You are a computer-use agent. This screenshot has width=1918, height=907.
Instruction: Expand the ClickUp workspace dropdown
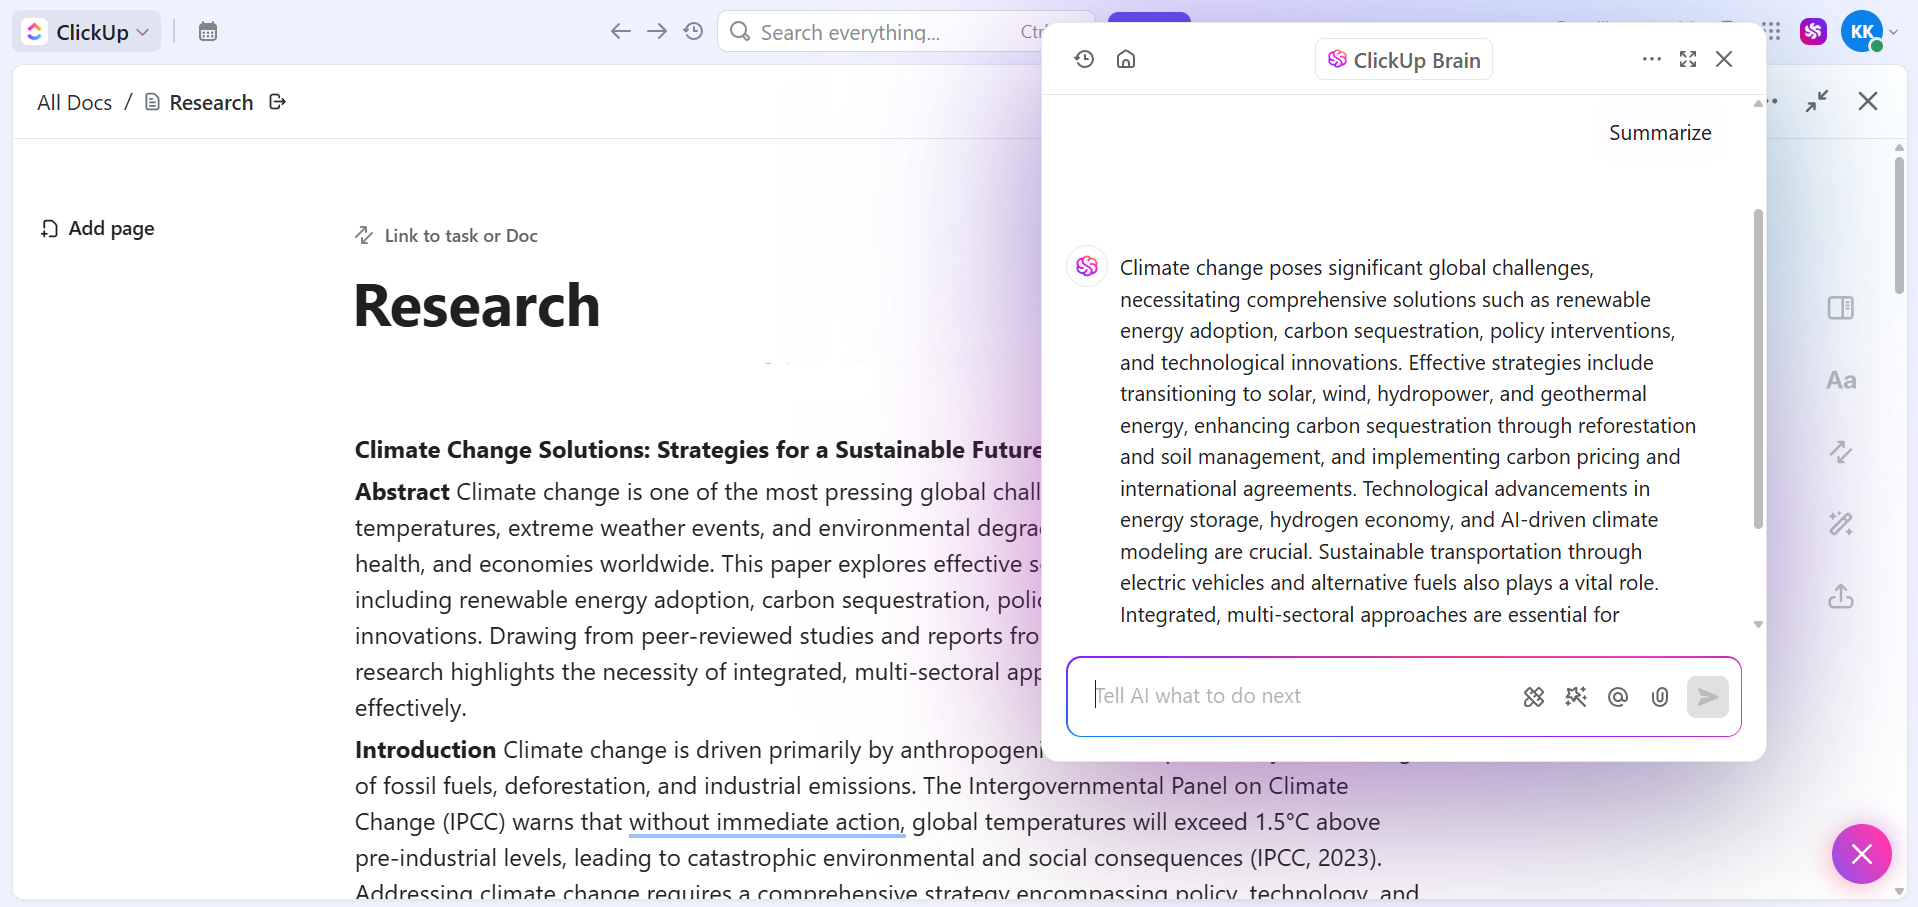[x=87, y=32]
